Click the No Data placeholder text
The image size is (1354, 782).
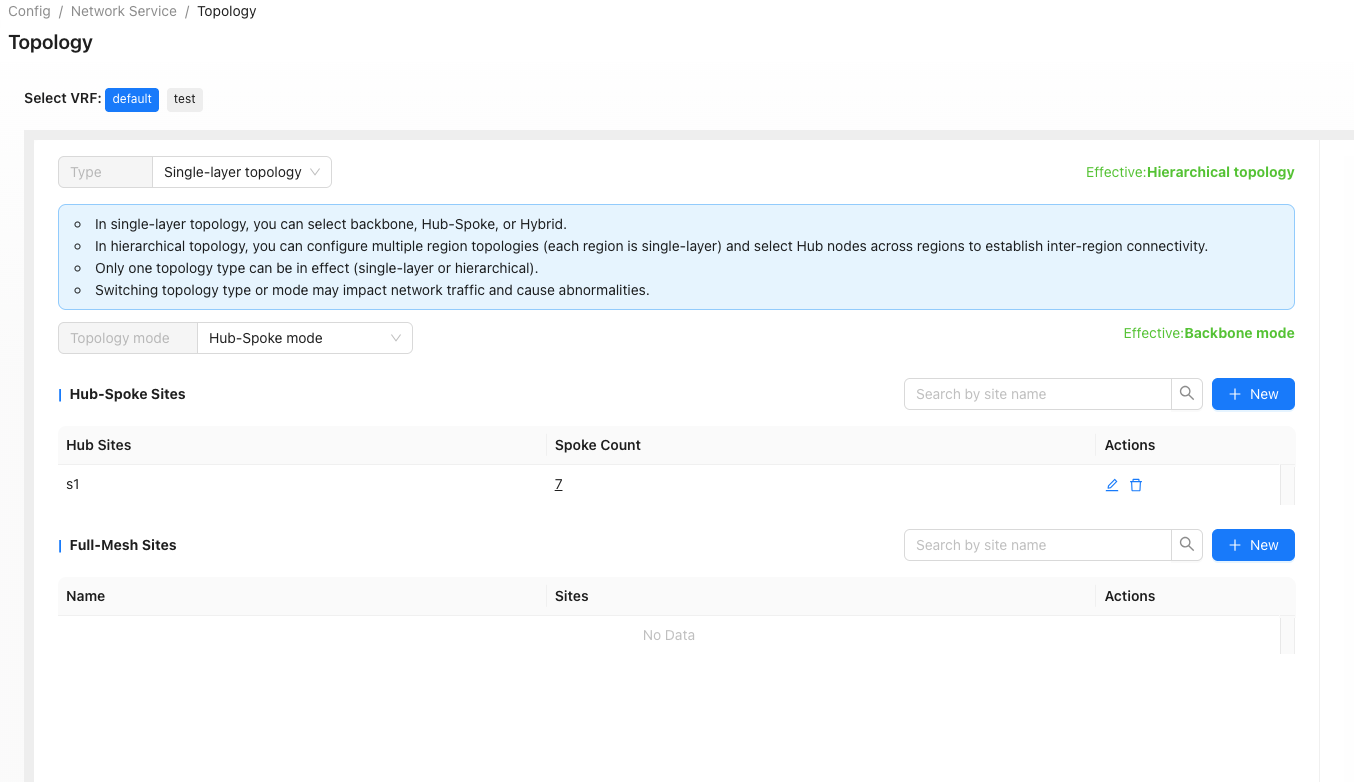coord(669,635)
